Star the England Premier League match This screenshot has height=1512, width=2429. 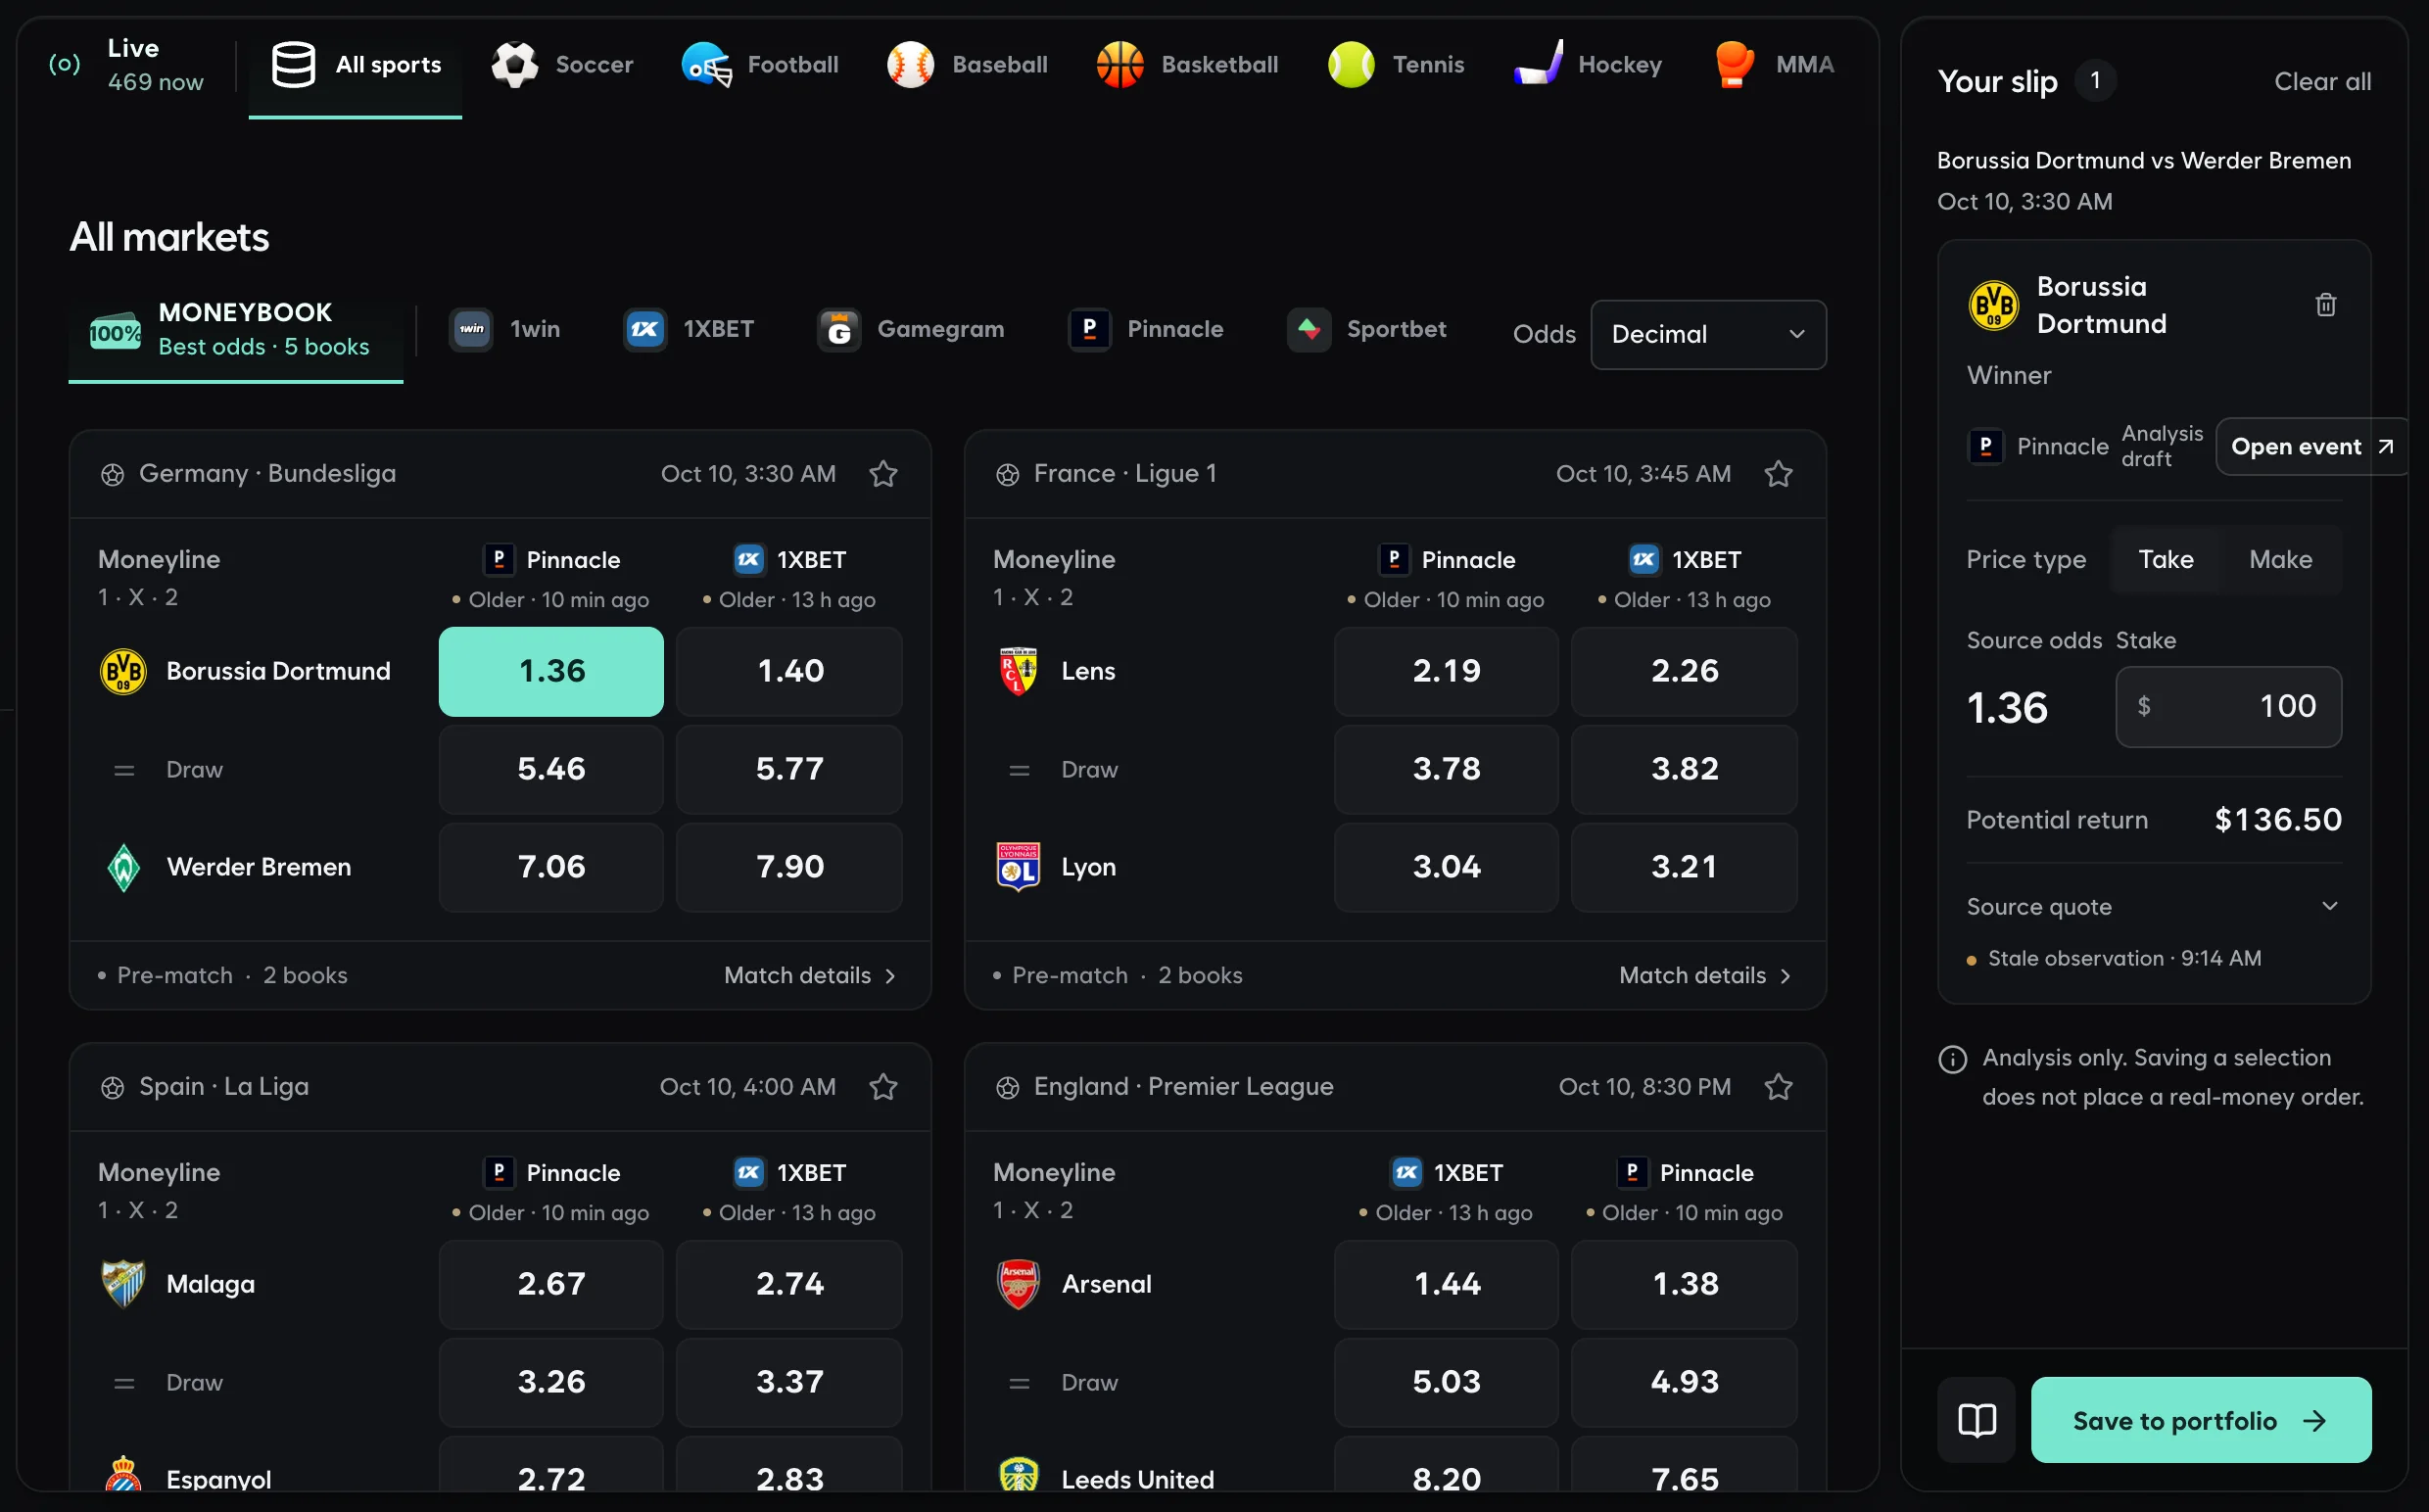[1778, 1086]
